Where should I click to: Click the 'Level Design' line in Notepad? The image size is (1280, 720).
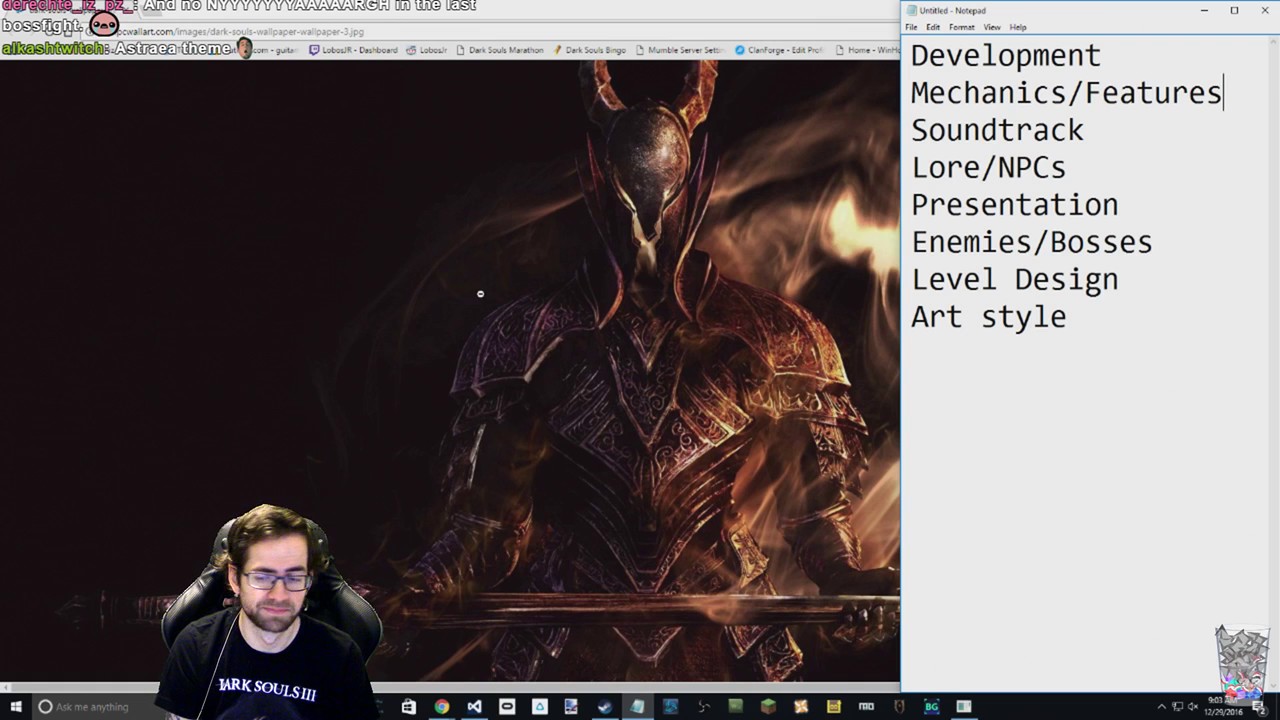pyautogui.click(x=1014, y=279)
